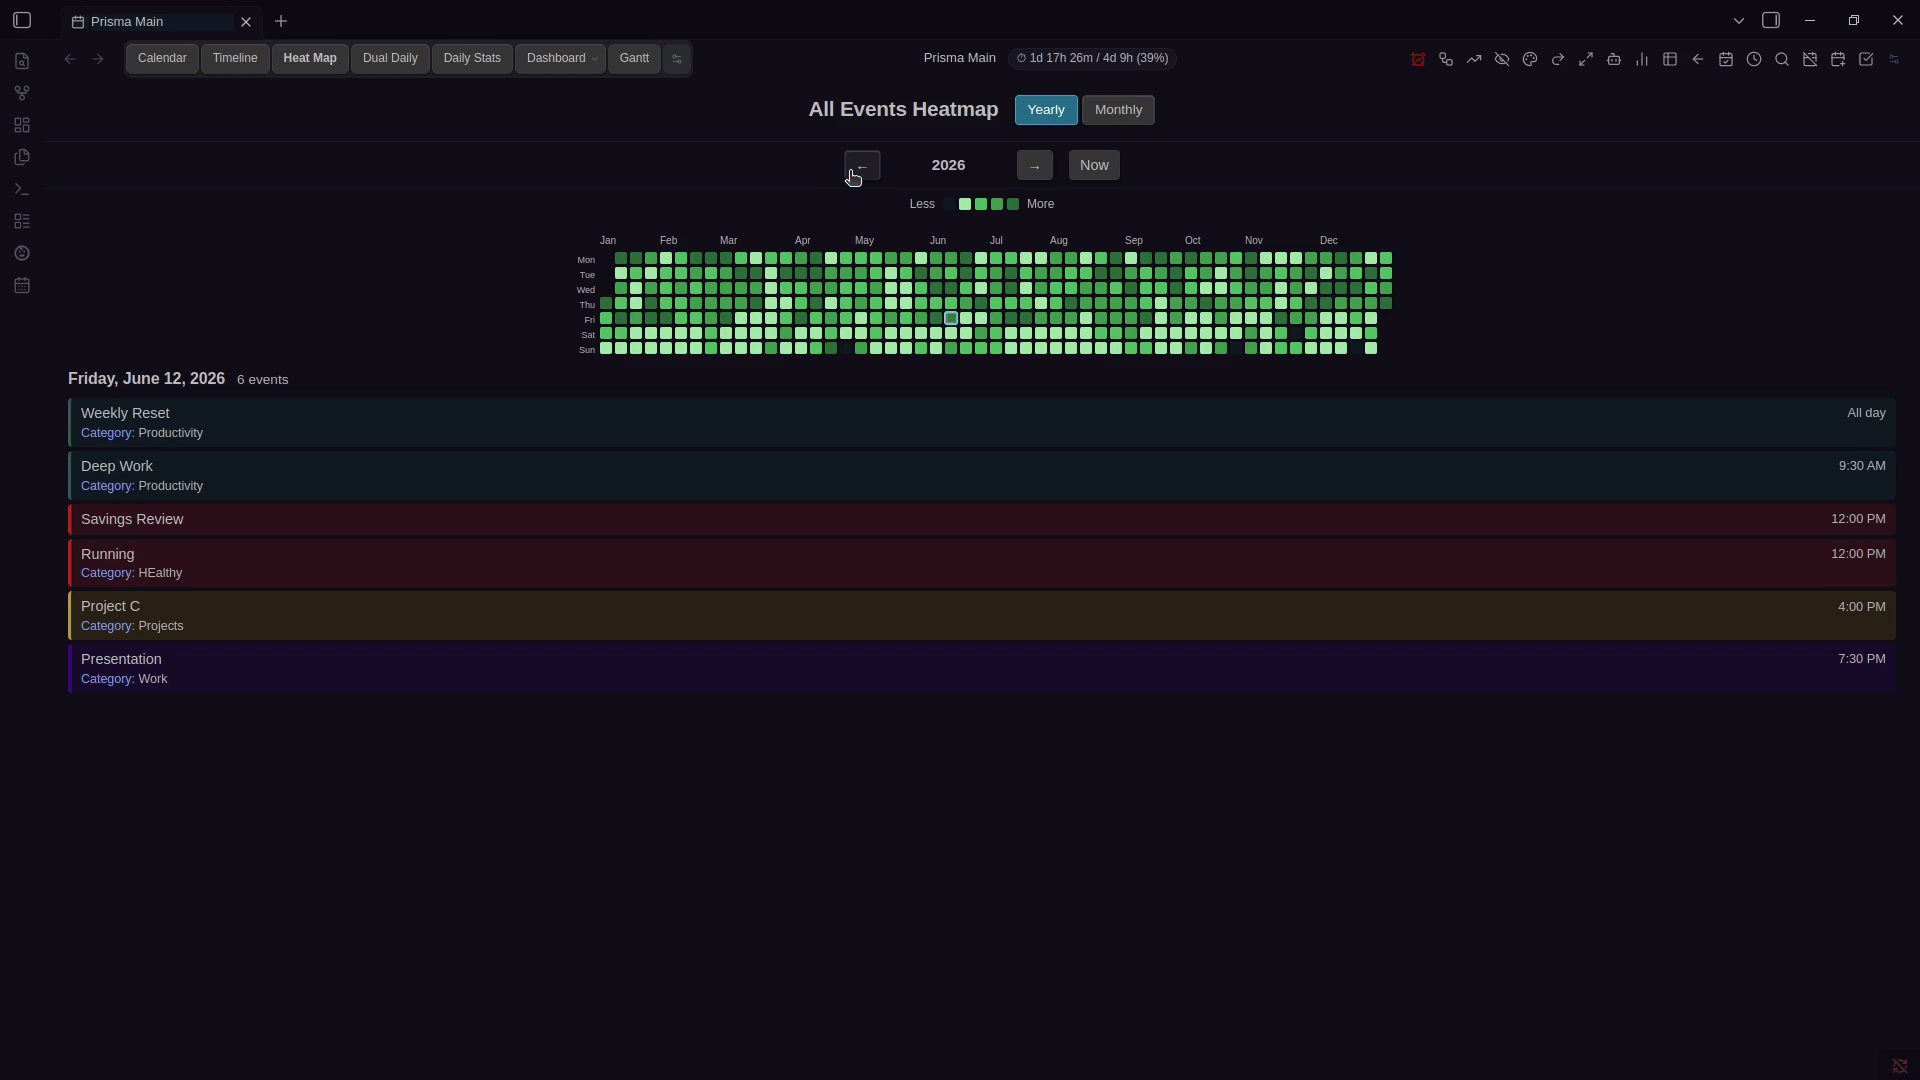Click the highlighted June 12 heatmap cell
This screenshot has height=1080, width=1920.
(x=951, y=319)
